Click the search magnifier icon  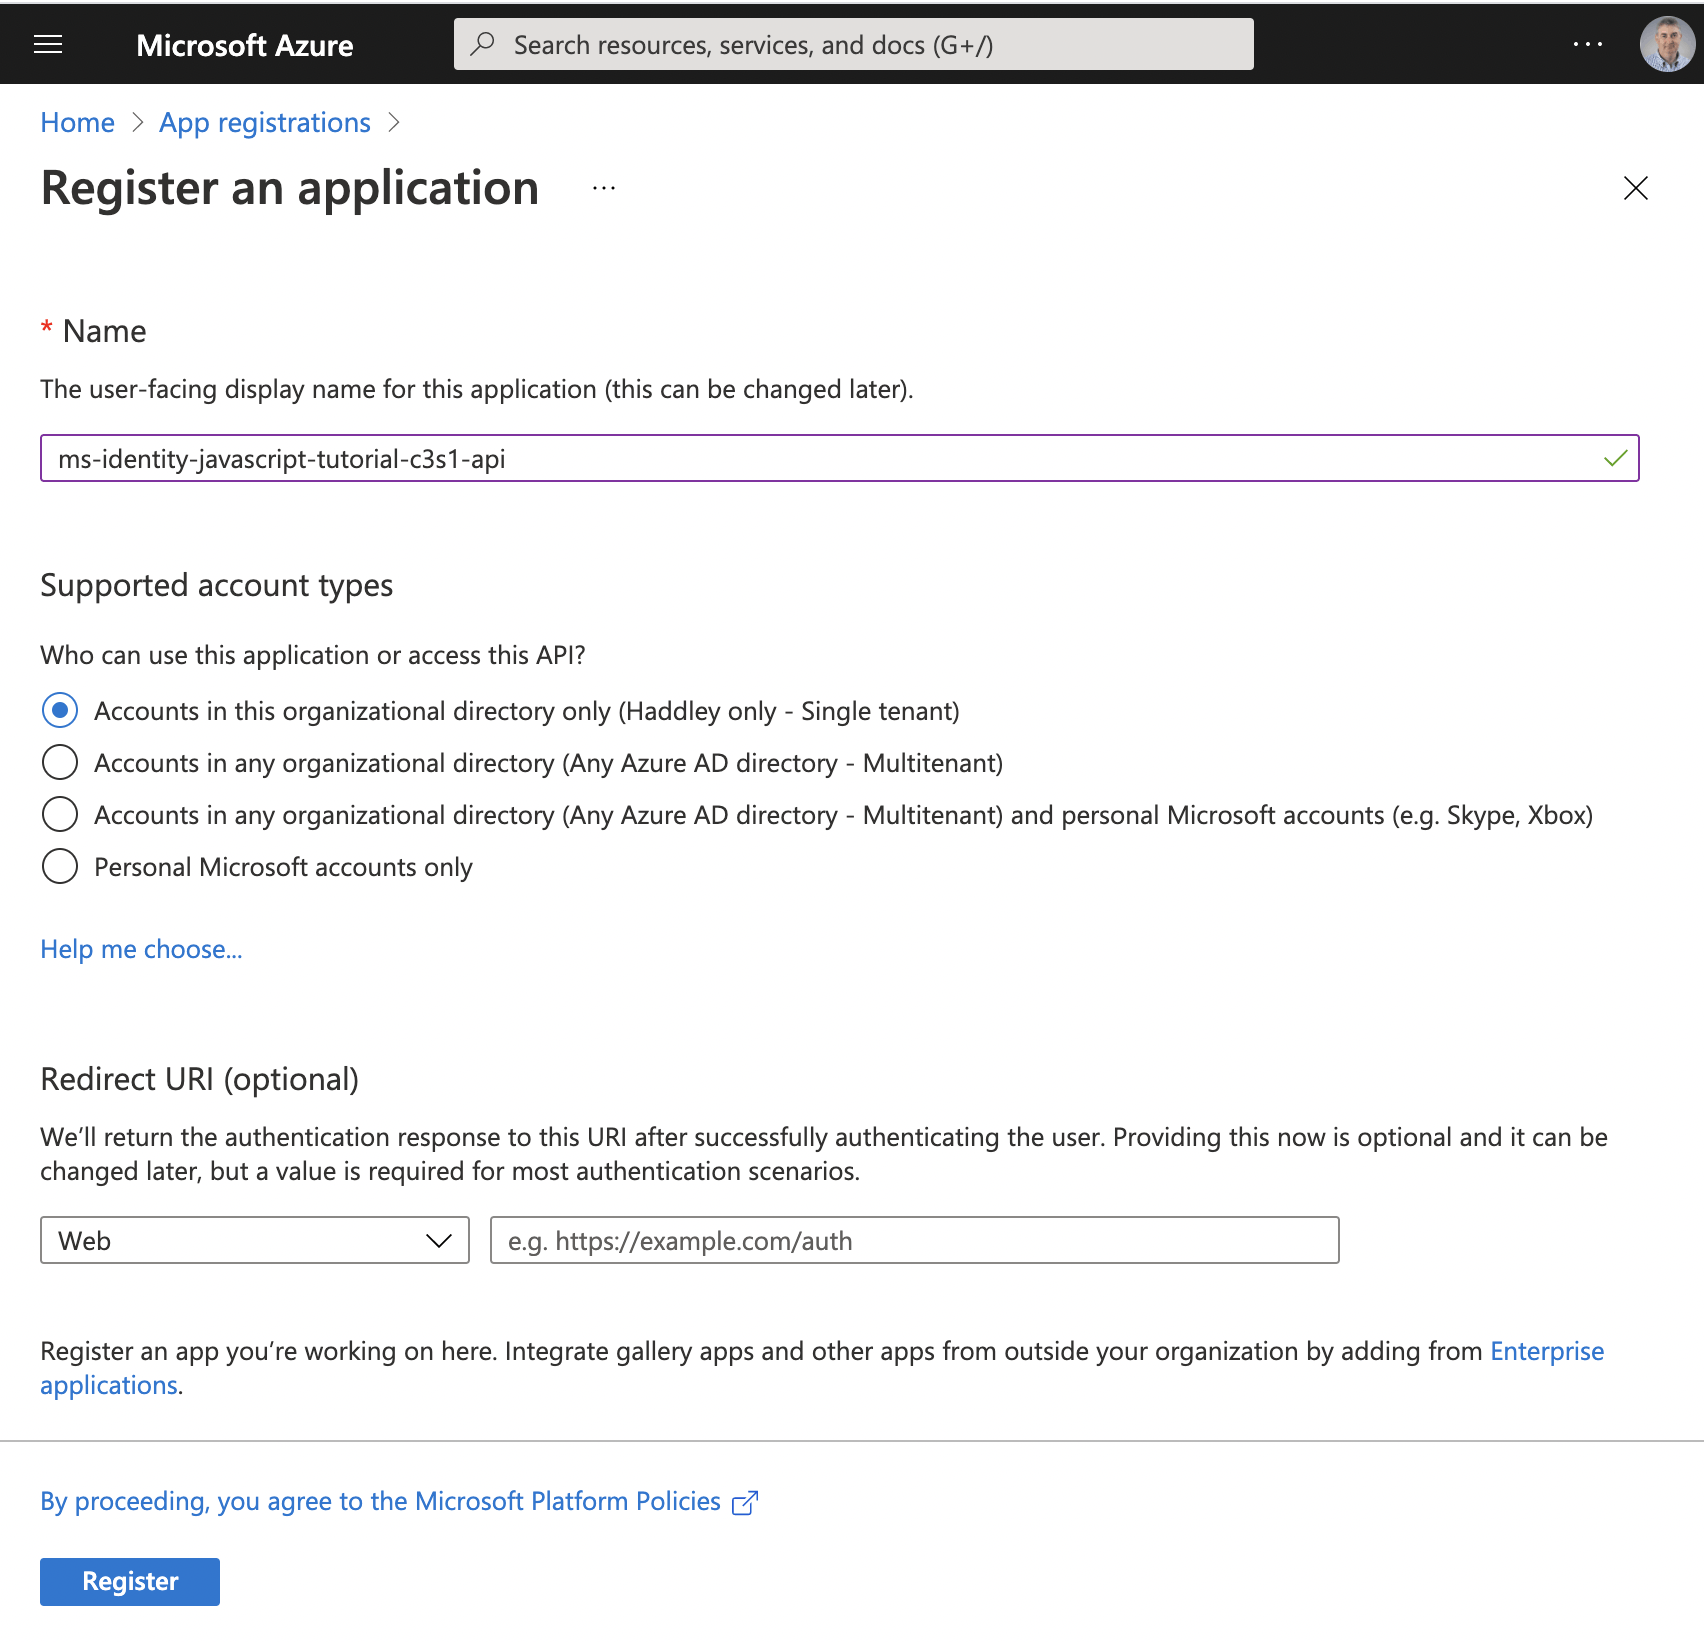[x=484, y=44]
